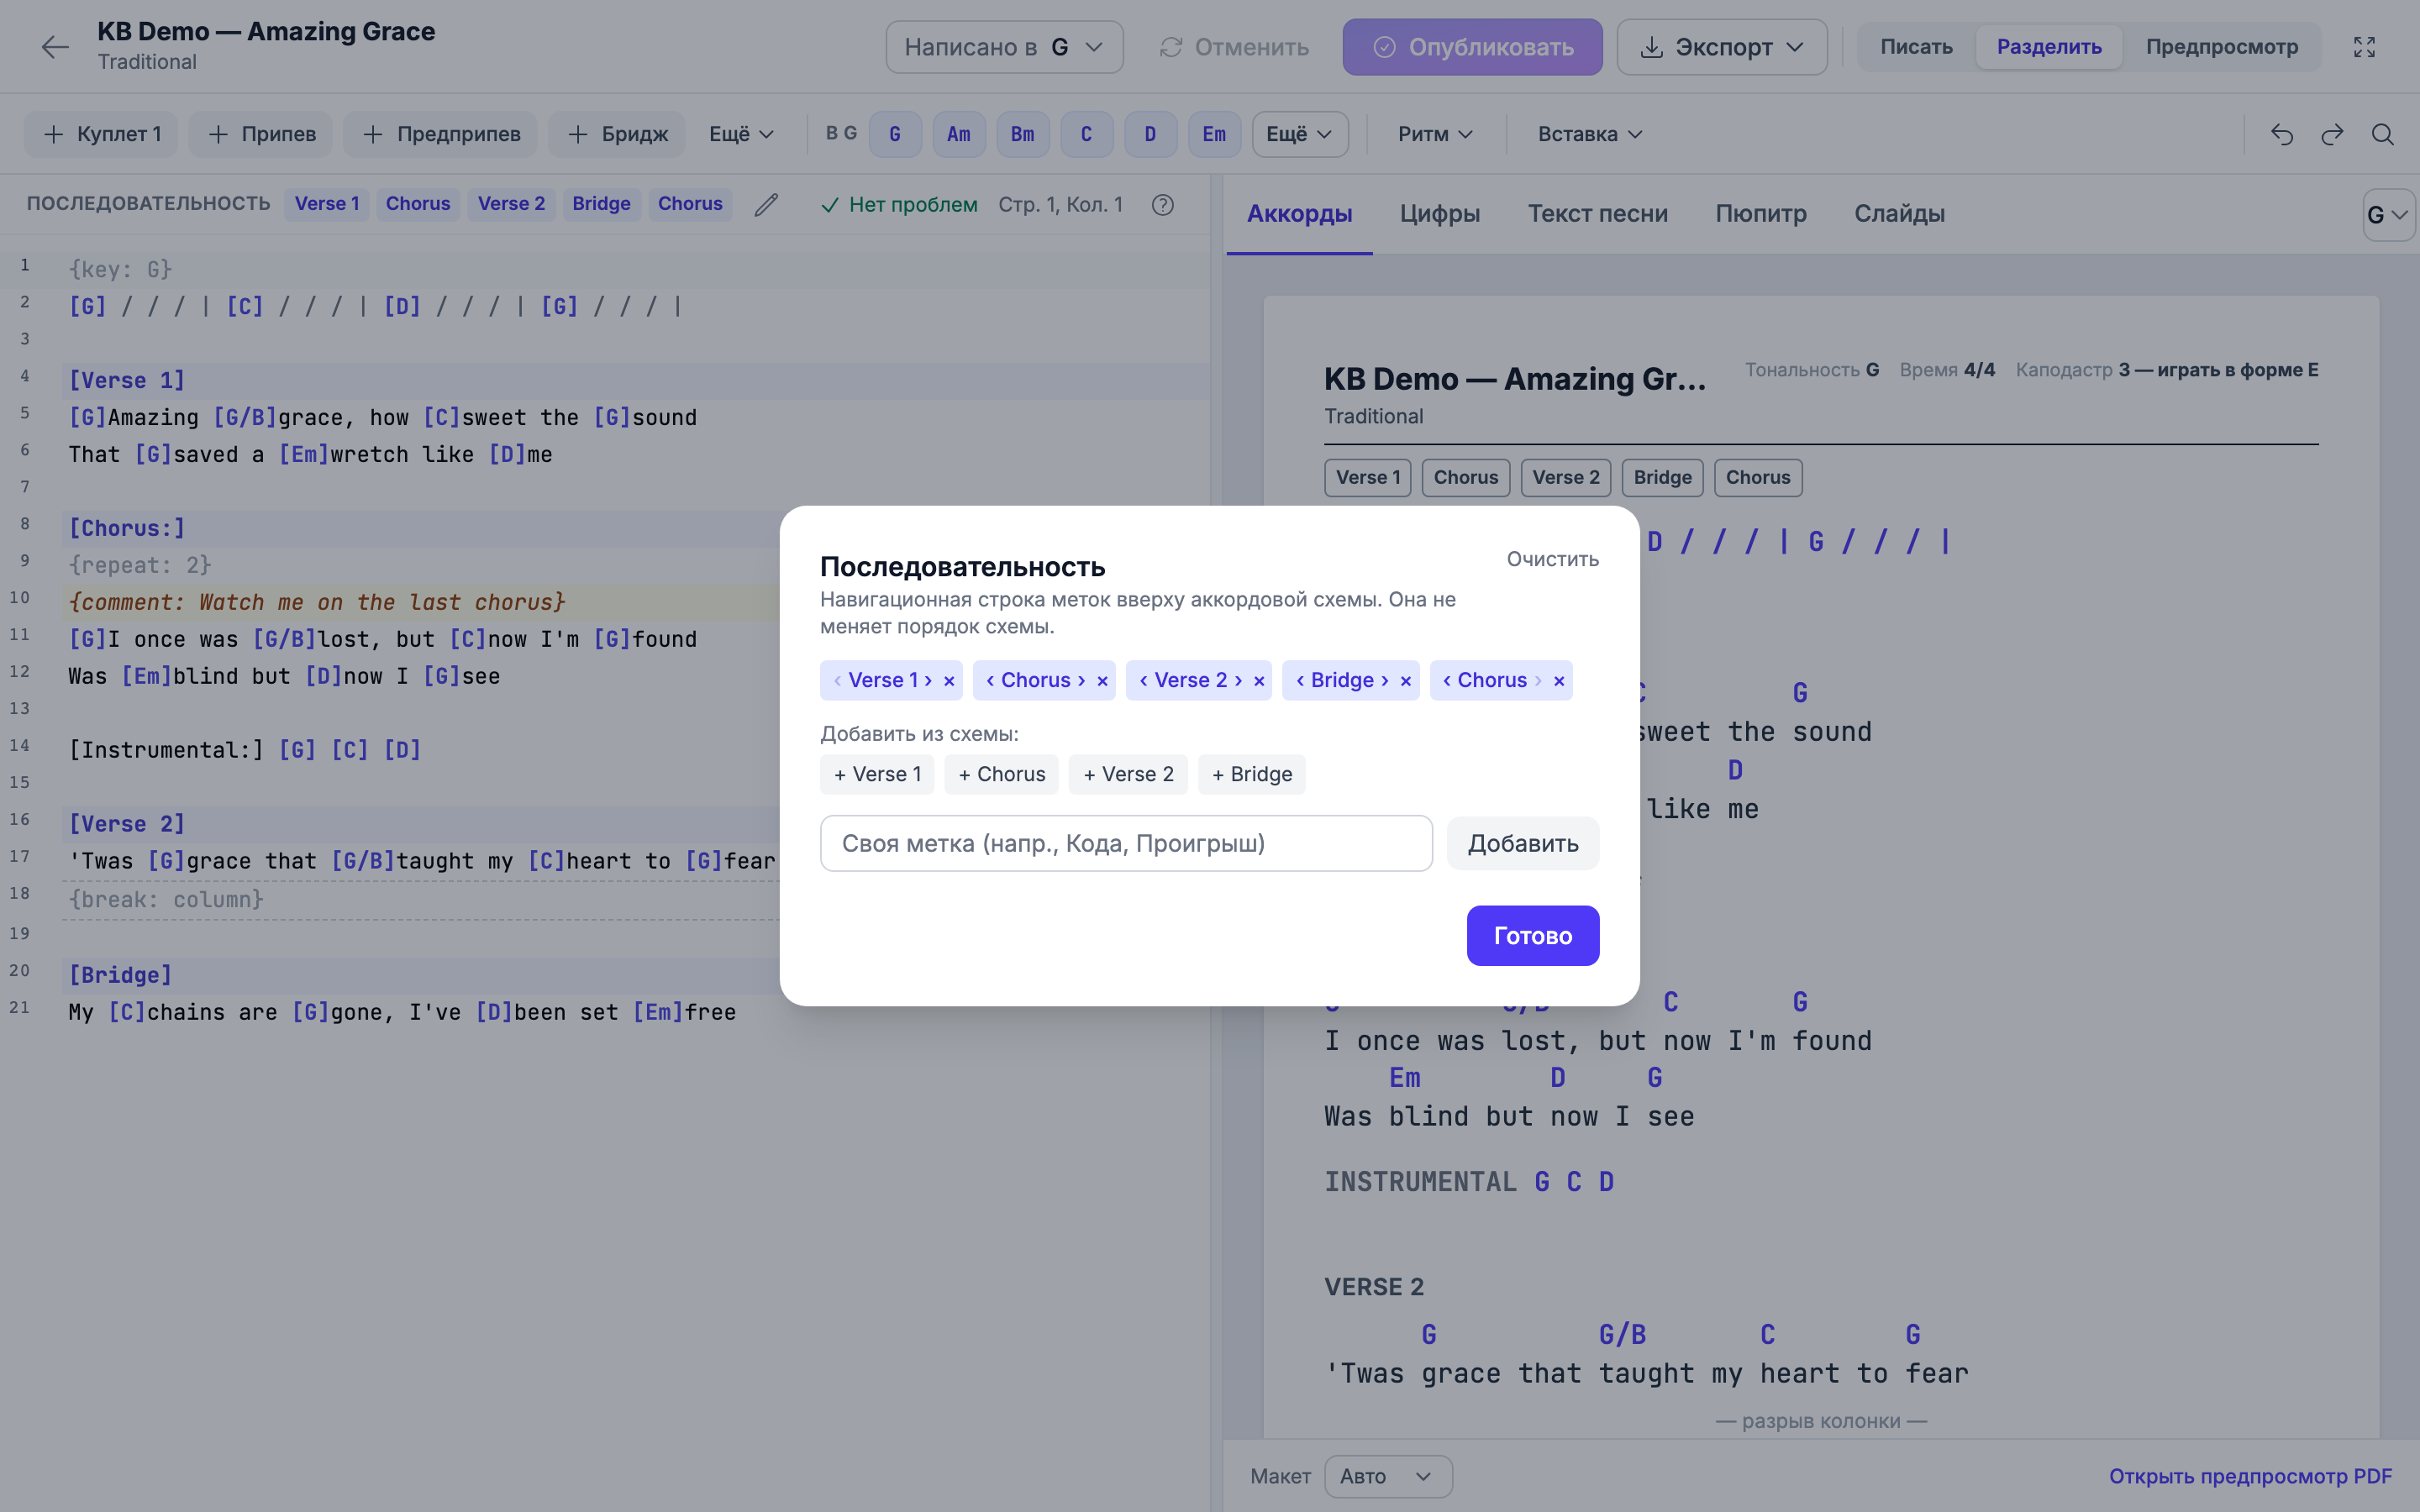Viewport: 2420px width, 1512px height.
Task: Click Очистить in the sequence dialog
Action: [1552, 559]
